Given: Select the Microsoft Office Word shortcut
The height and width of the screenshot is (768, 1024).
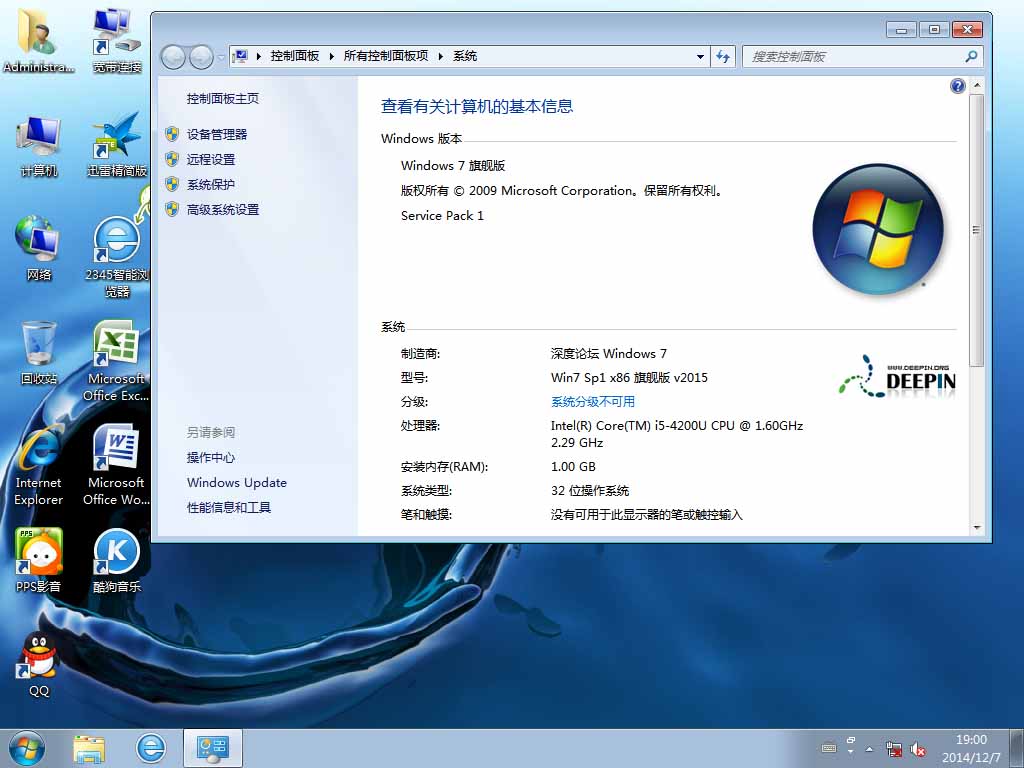Looking at the screenshot, I should [116, 465].
